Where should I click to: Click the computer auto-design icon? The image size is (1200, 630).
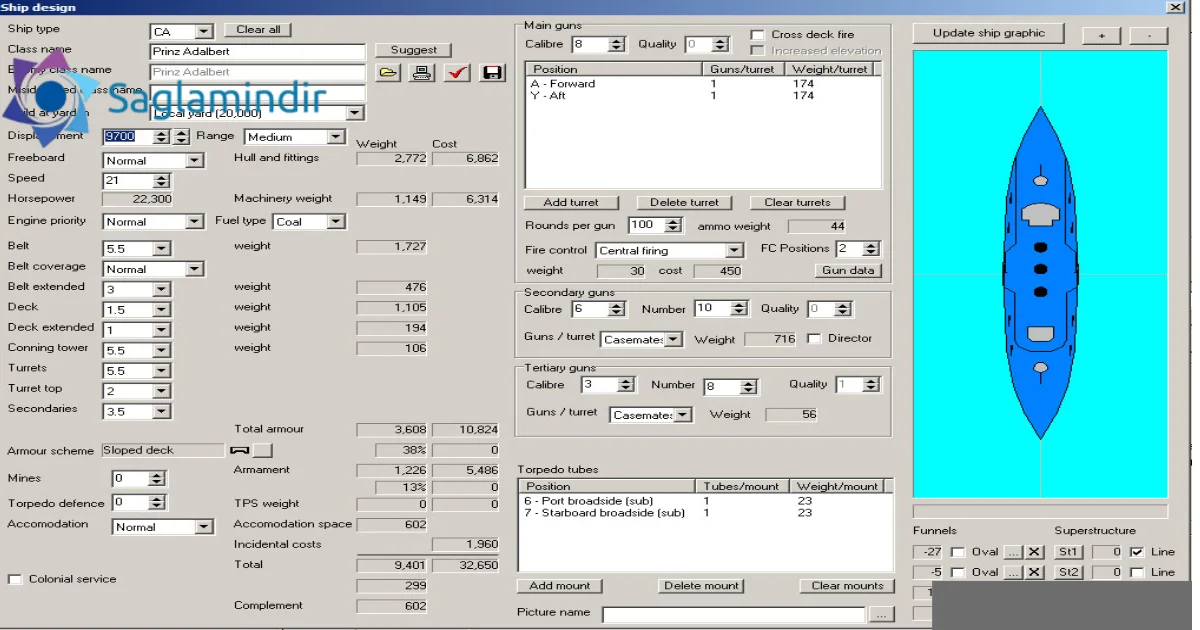click(x=422, y=72)
